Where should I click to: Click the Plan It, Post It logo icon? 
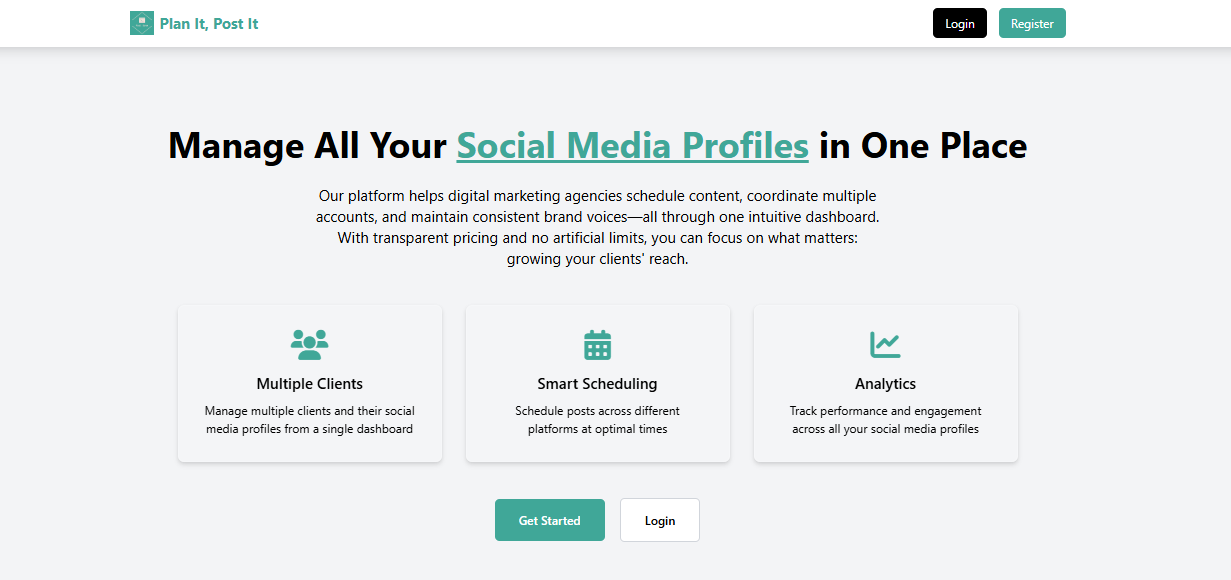pos(142,23)
